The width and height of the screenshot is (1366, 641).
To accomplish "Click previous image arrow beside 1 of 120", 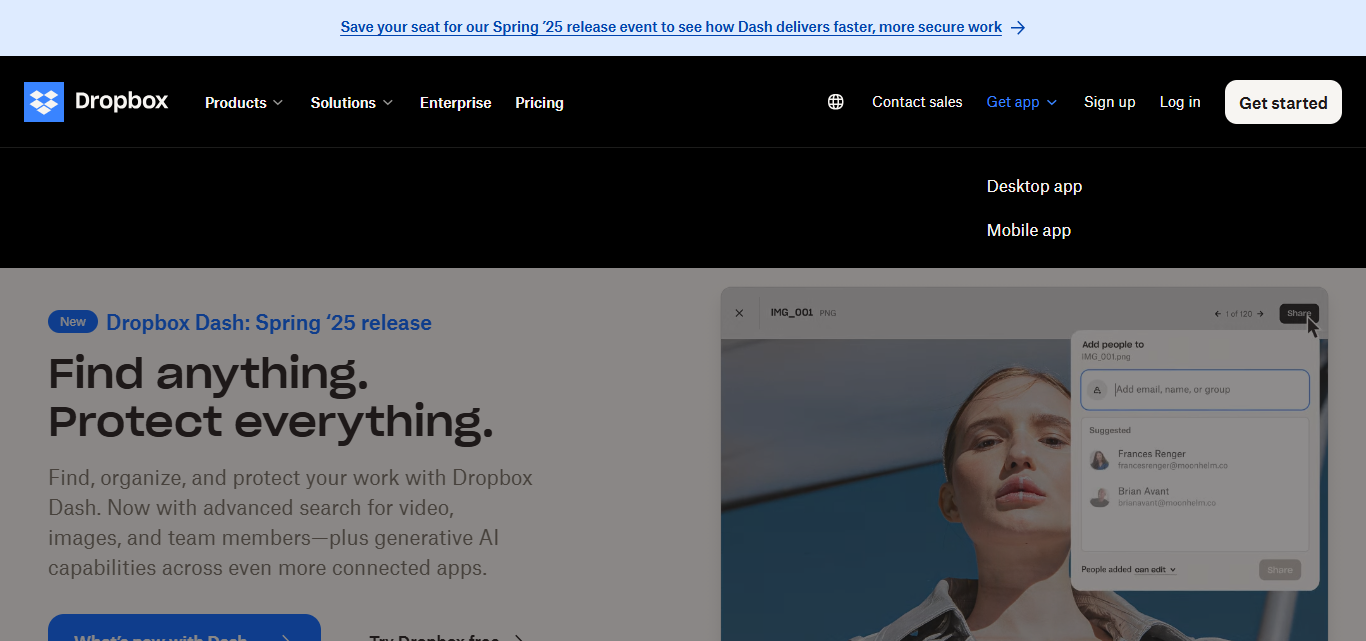I will (x=1218, y=314).
